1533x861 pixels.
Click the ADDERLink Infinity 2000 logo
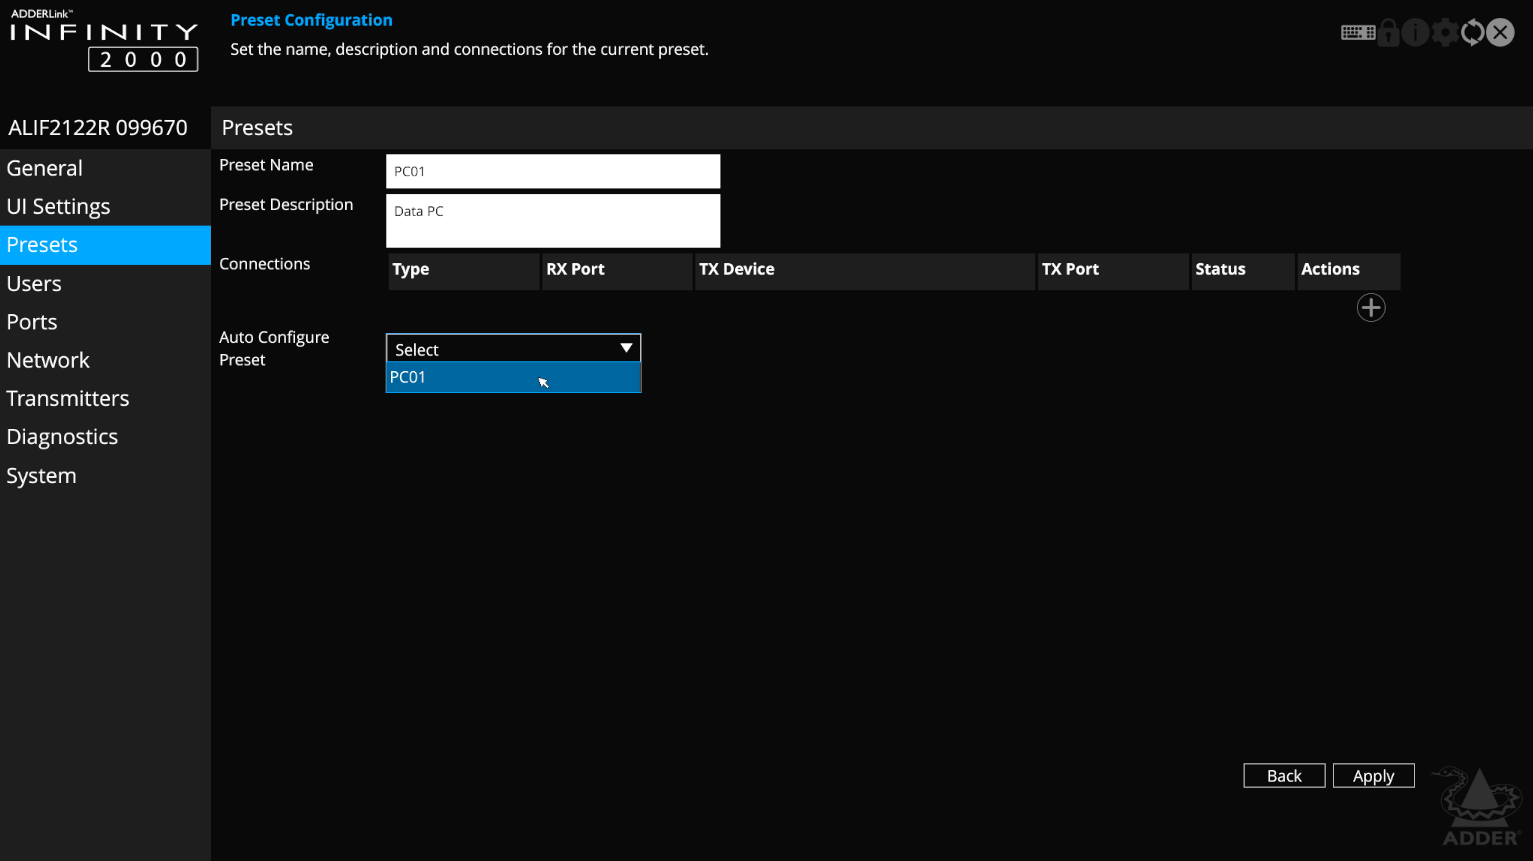[104, 42]
